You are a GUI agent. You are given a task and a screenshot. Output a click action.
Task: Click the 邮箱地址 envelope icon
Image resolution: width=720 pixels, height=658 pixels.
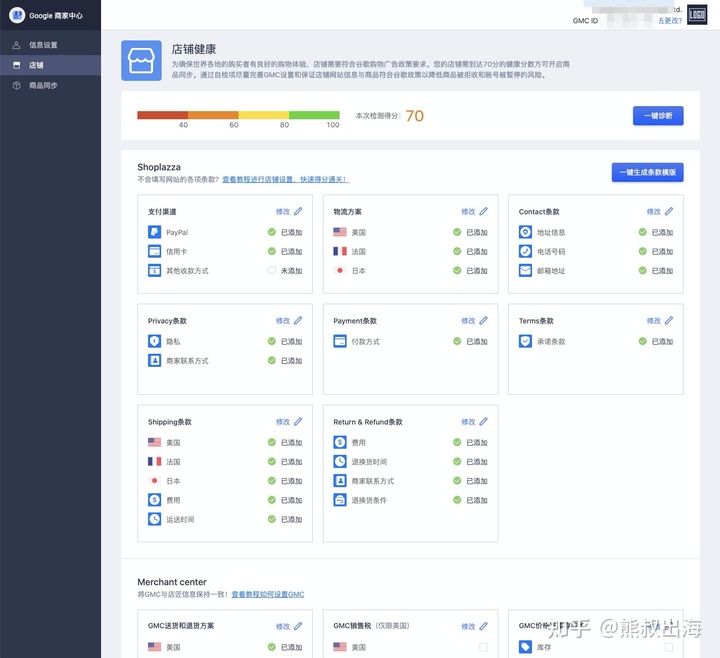(525, 270)
